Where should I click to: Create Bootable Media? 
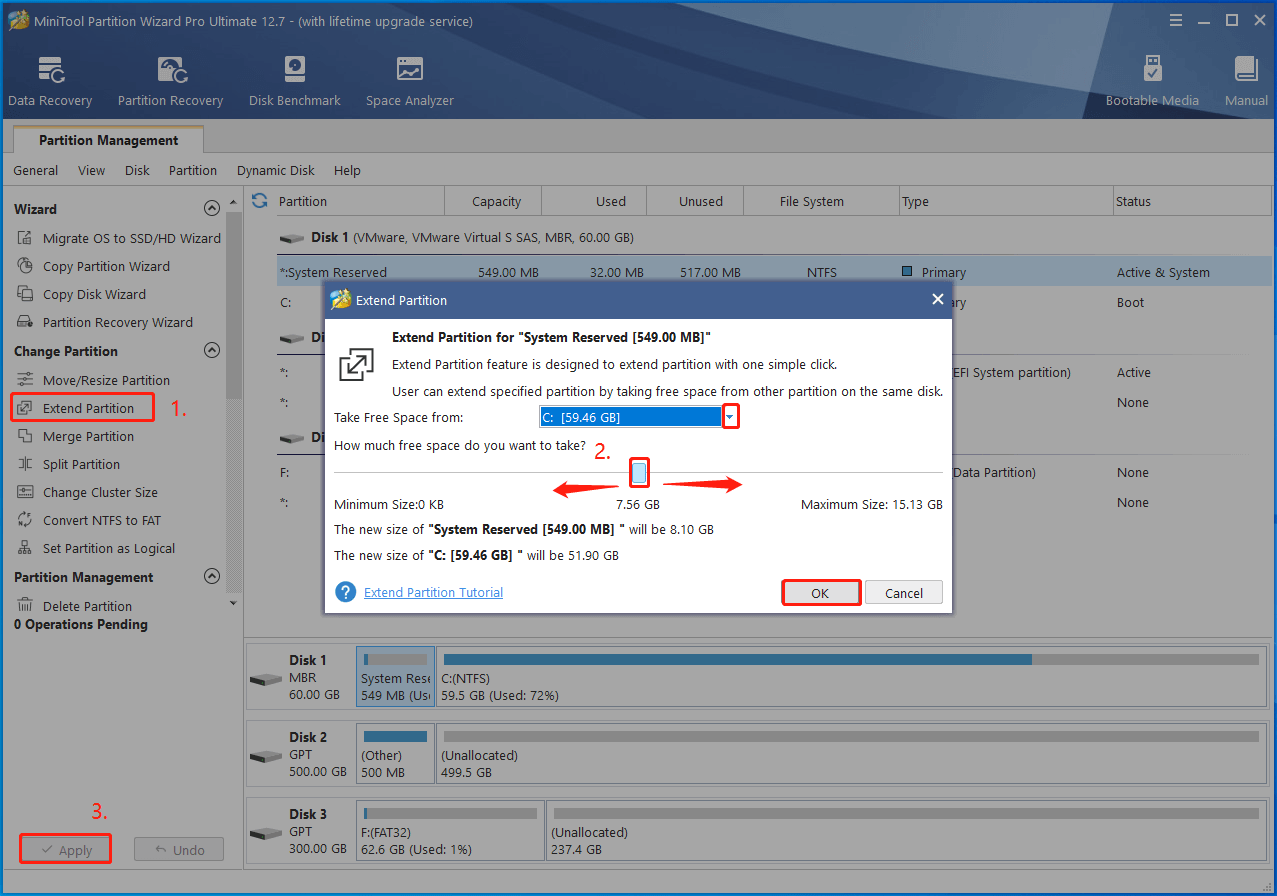pyautogui.click(x=1152, y=82)
